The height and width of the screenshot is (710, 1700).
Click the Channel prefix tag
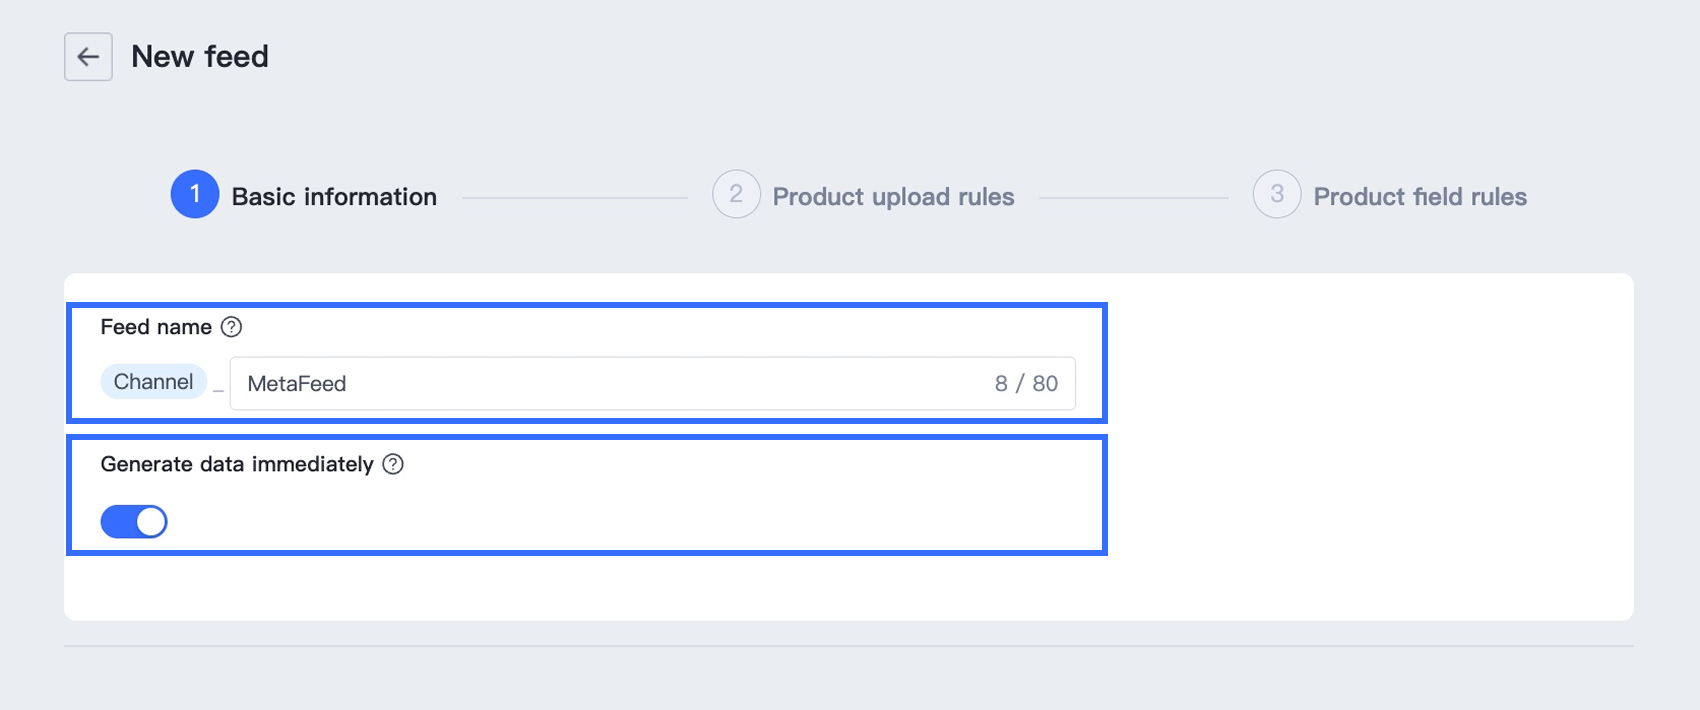153,382
